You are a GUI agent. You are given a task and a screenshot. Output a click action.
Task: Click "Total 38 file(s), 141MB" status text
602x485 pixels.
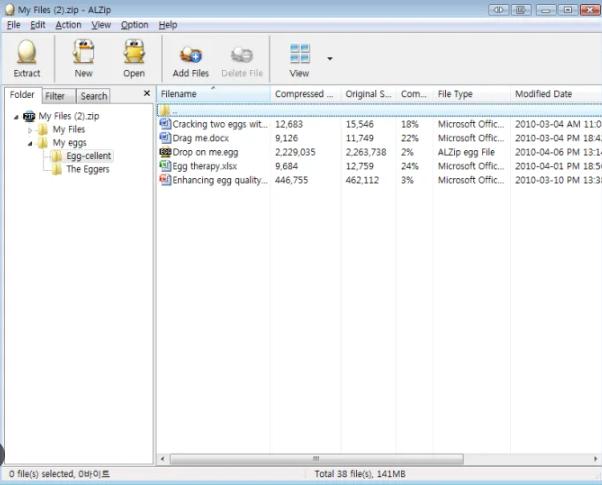tap(360, 474)
